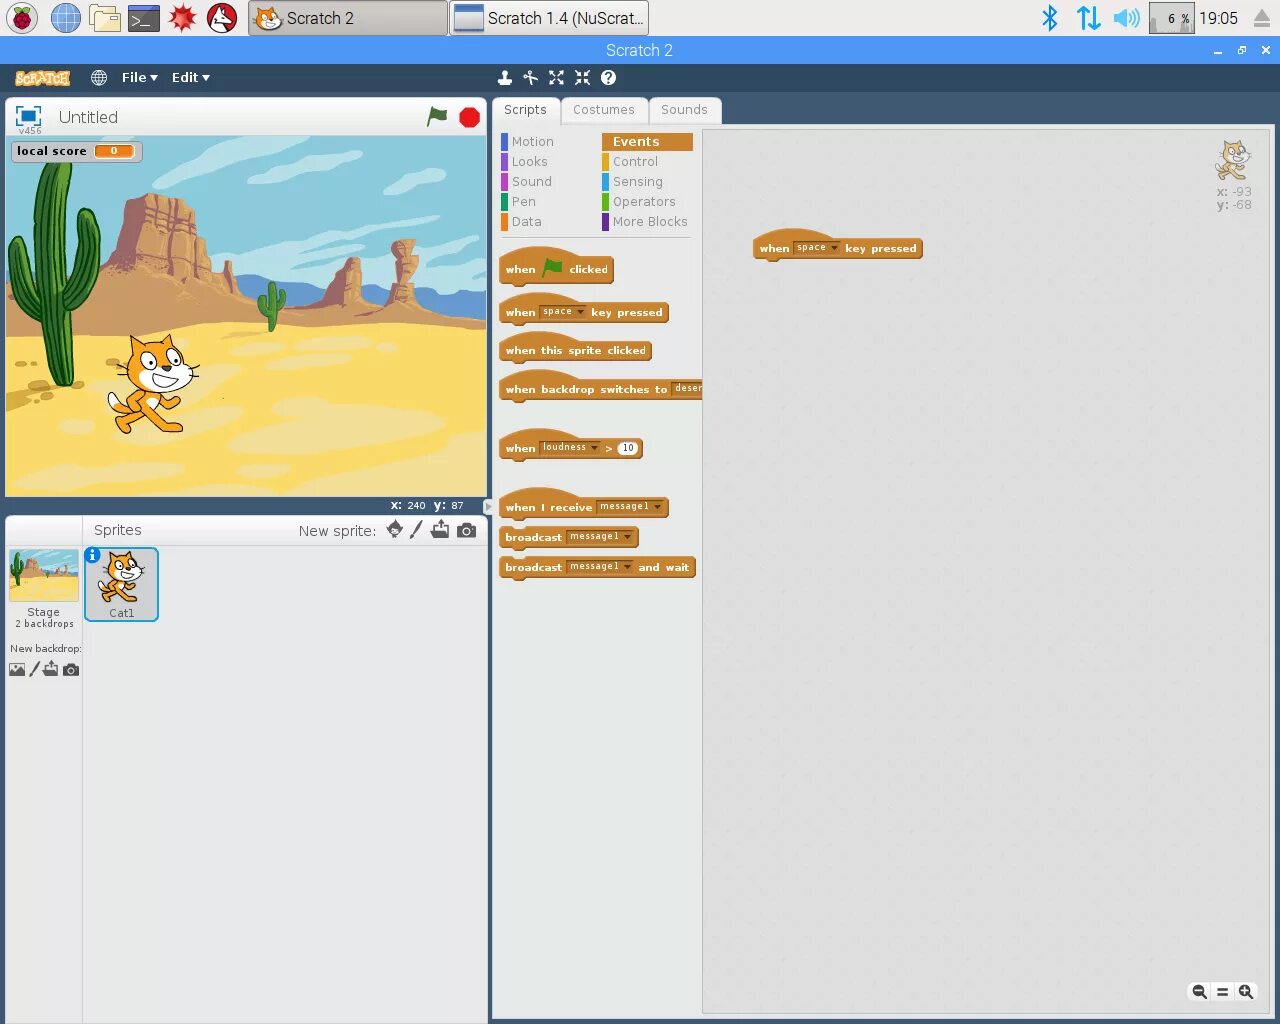Click the when green flag clicked block
Screen dimensions: 1280x1024
click(556, 268)
